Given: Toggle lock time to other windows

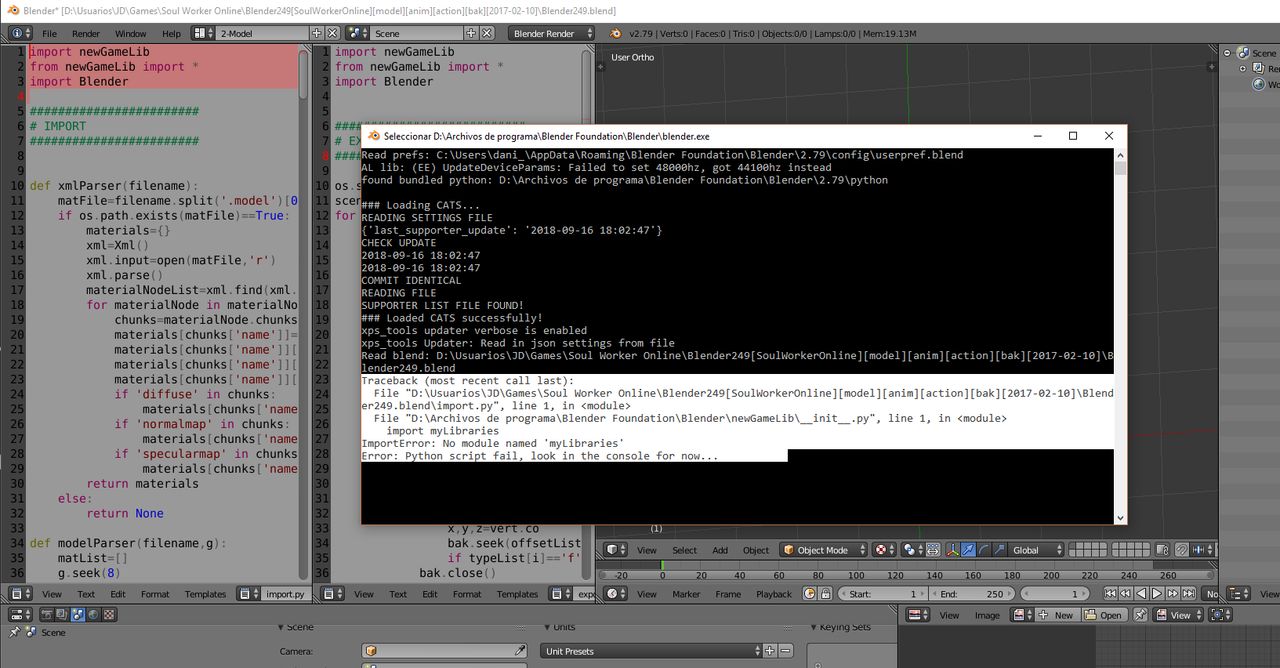Looking at the screenshot, I should (826, 593).
